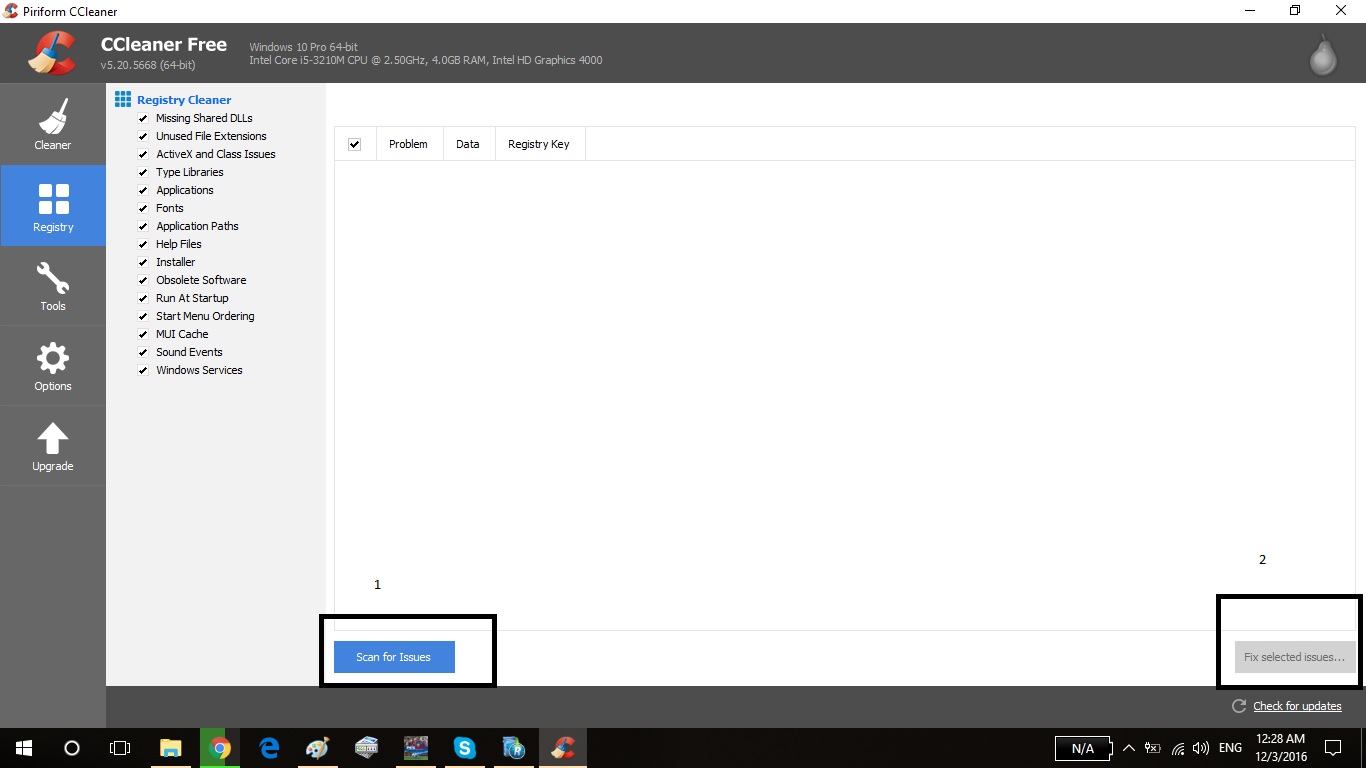
Task: Open the Action Center notifications icon
Action: (x=1332, y=748)
